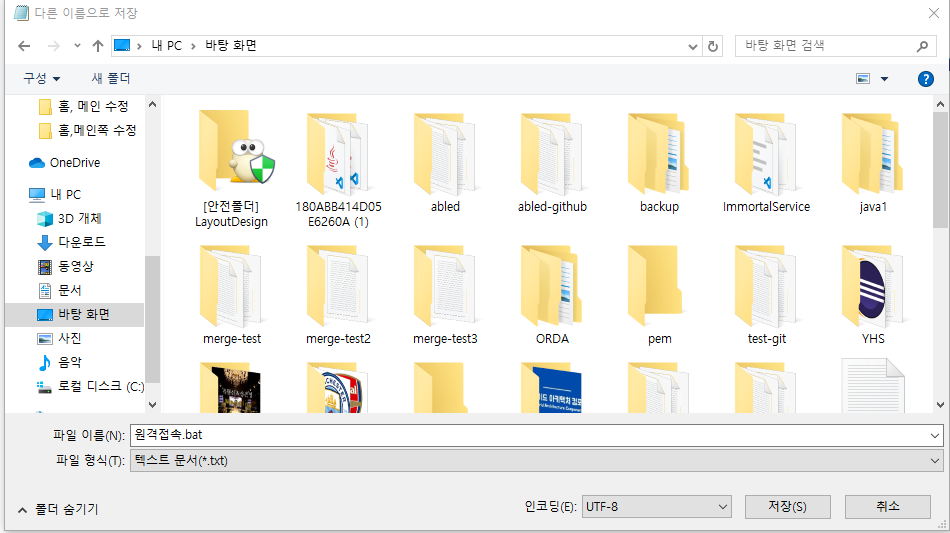Screen dimensions: 950x533
Task: Select the backup folder
Action: point(659,162)
